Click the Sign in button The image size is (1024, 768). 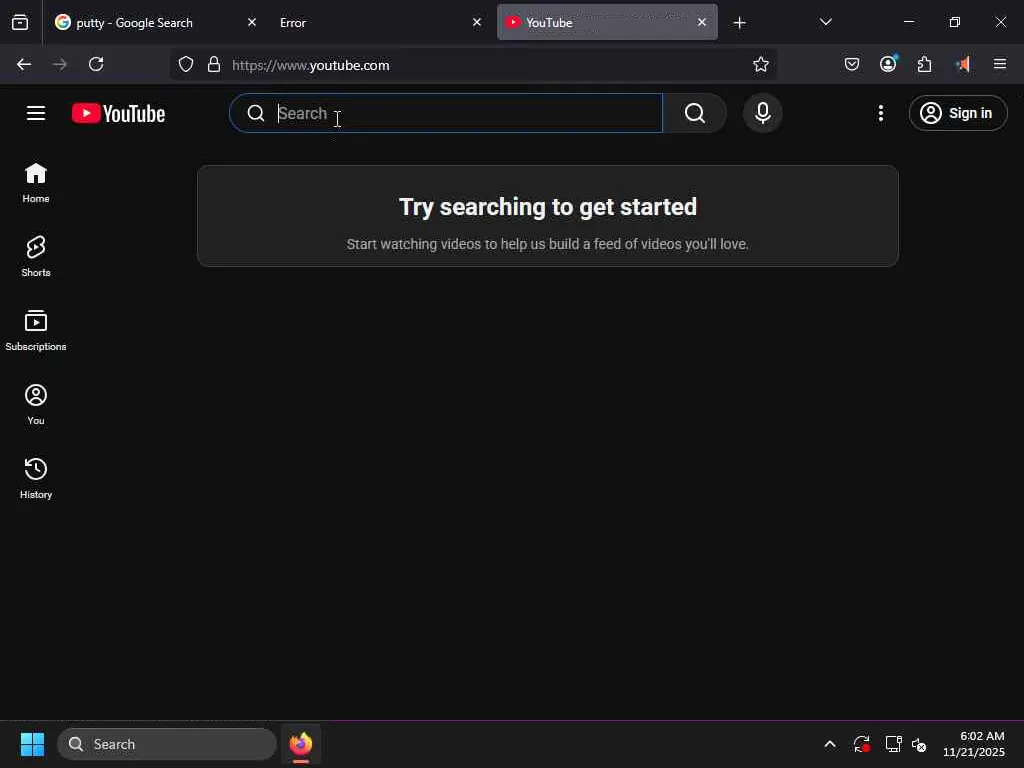[958, 113]
